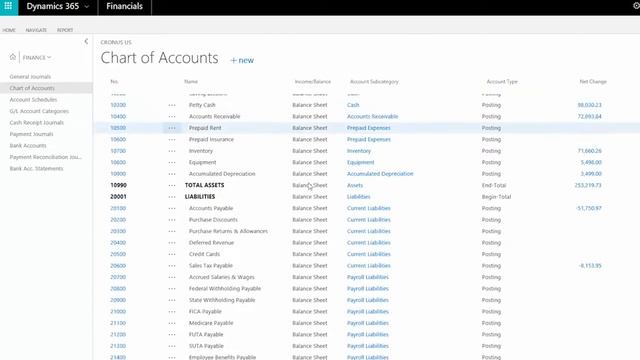The width and height of the screenshot is (640, 360).
Task: Open the ellipsis menu for Purchase Returns & Allowances
Action: coord(172,231)
